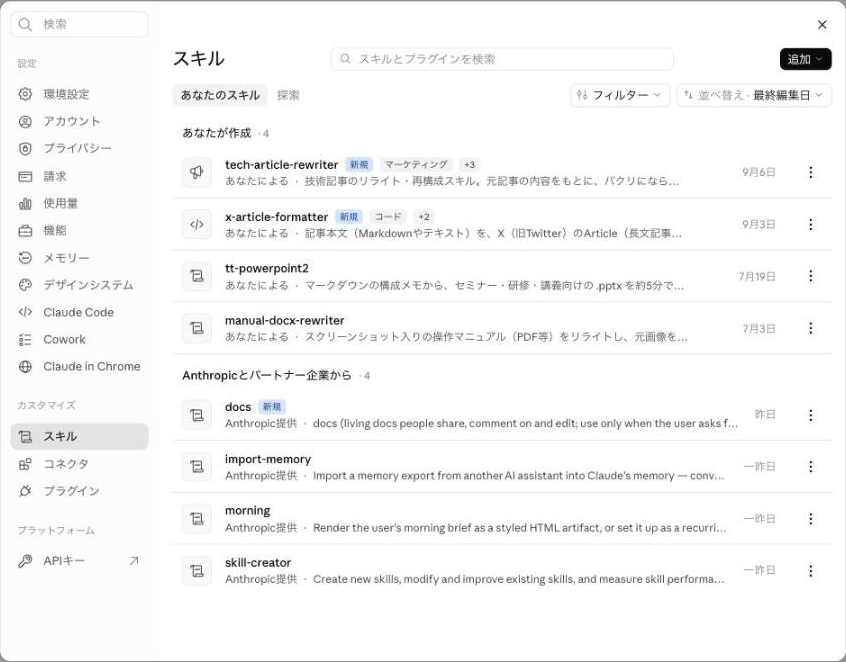Open tt-powerpoint2 skill name

click(x=267, y=269)
